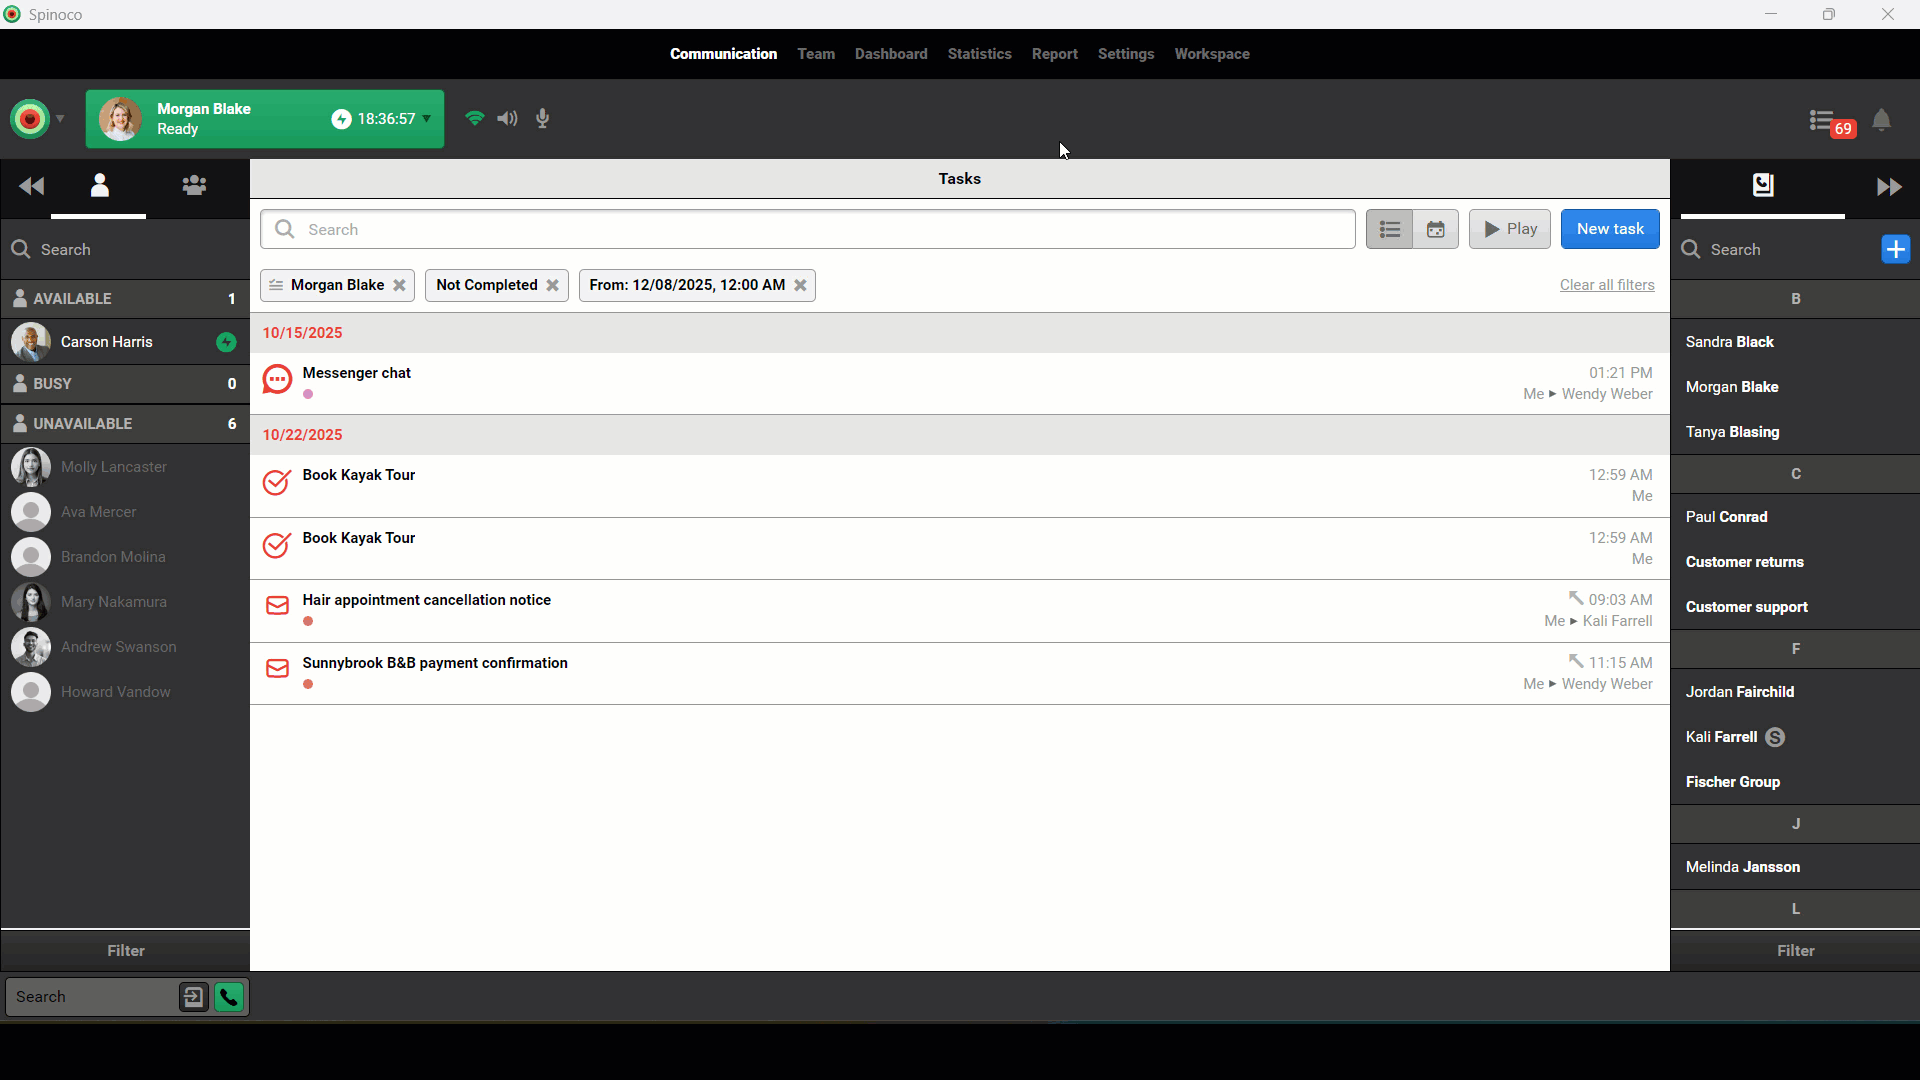Open the Statistics menu

[x=979, y=54]
